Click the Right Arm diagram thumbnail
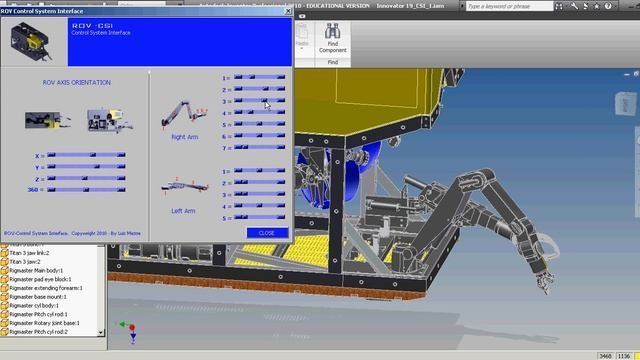This screenshot has width=640, height=360. [x=184, y=114]
